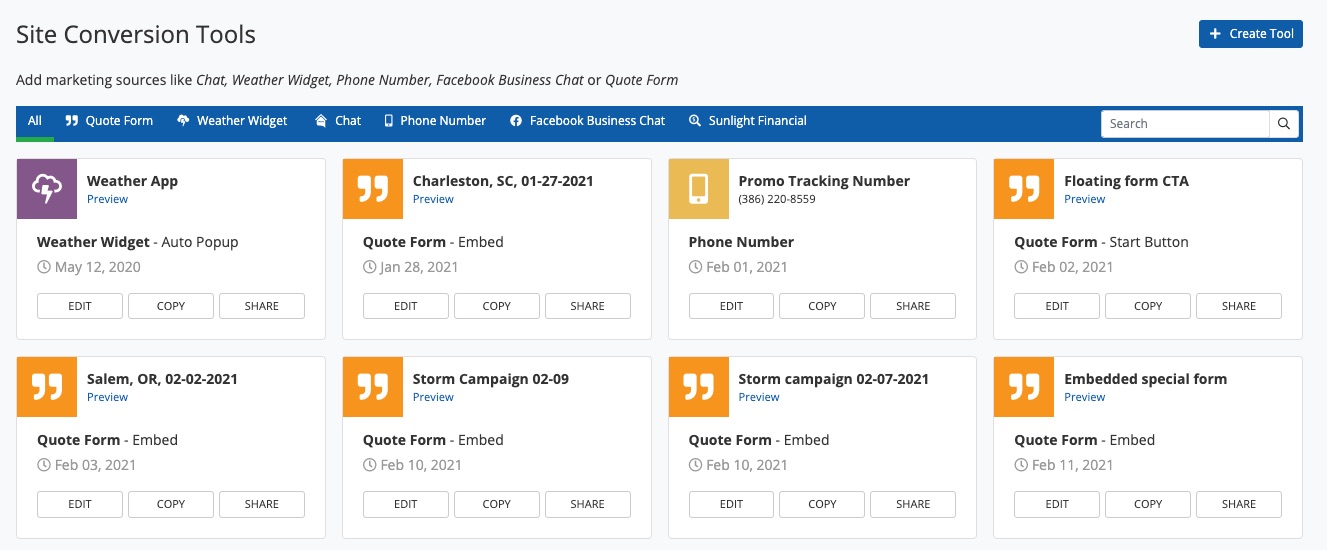This screenshot has width=1327, height=550.
Task: Share the Embedded special form tool
Action: [x=1238, y=504]
